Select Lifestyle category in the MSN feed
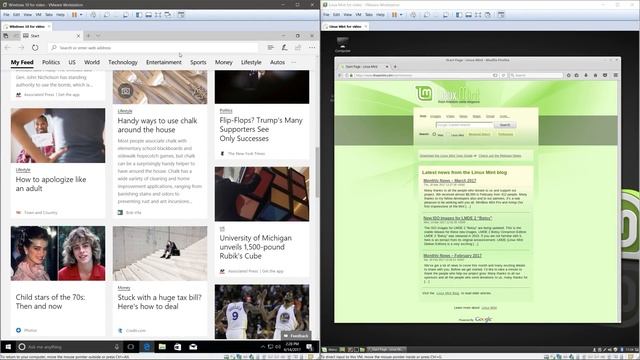 tap(251, 62)
